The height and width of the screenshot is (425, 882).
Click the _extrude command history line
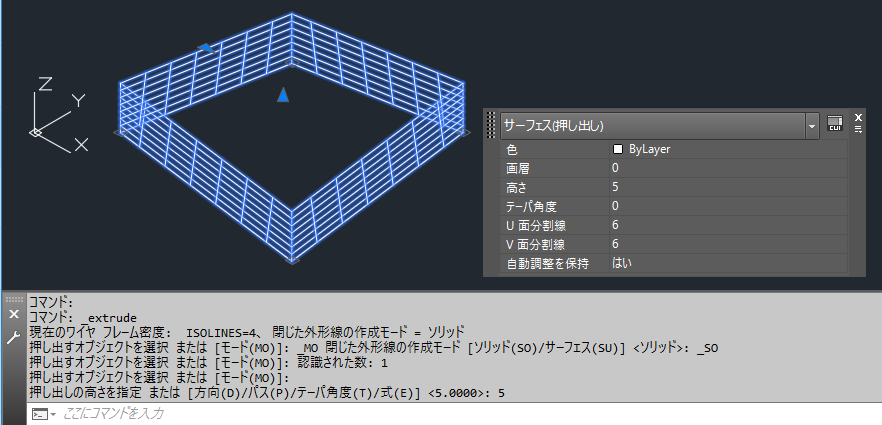[x=83, y=318]
